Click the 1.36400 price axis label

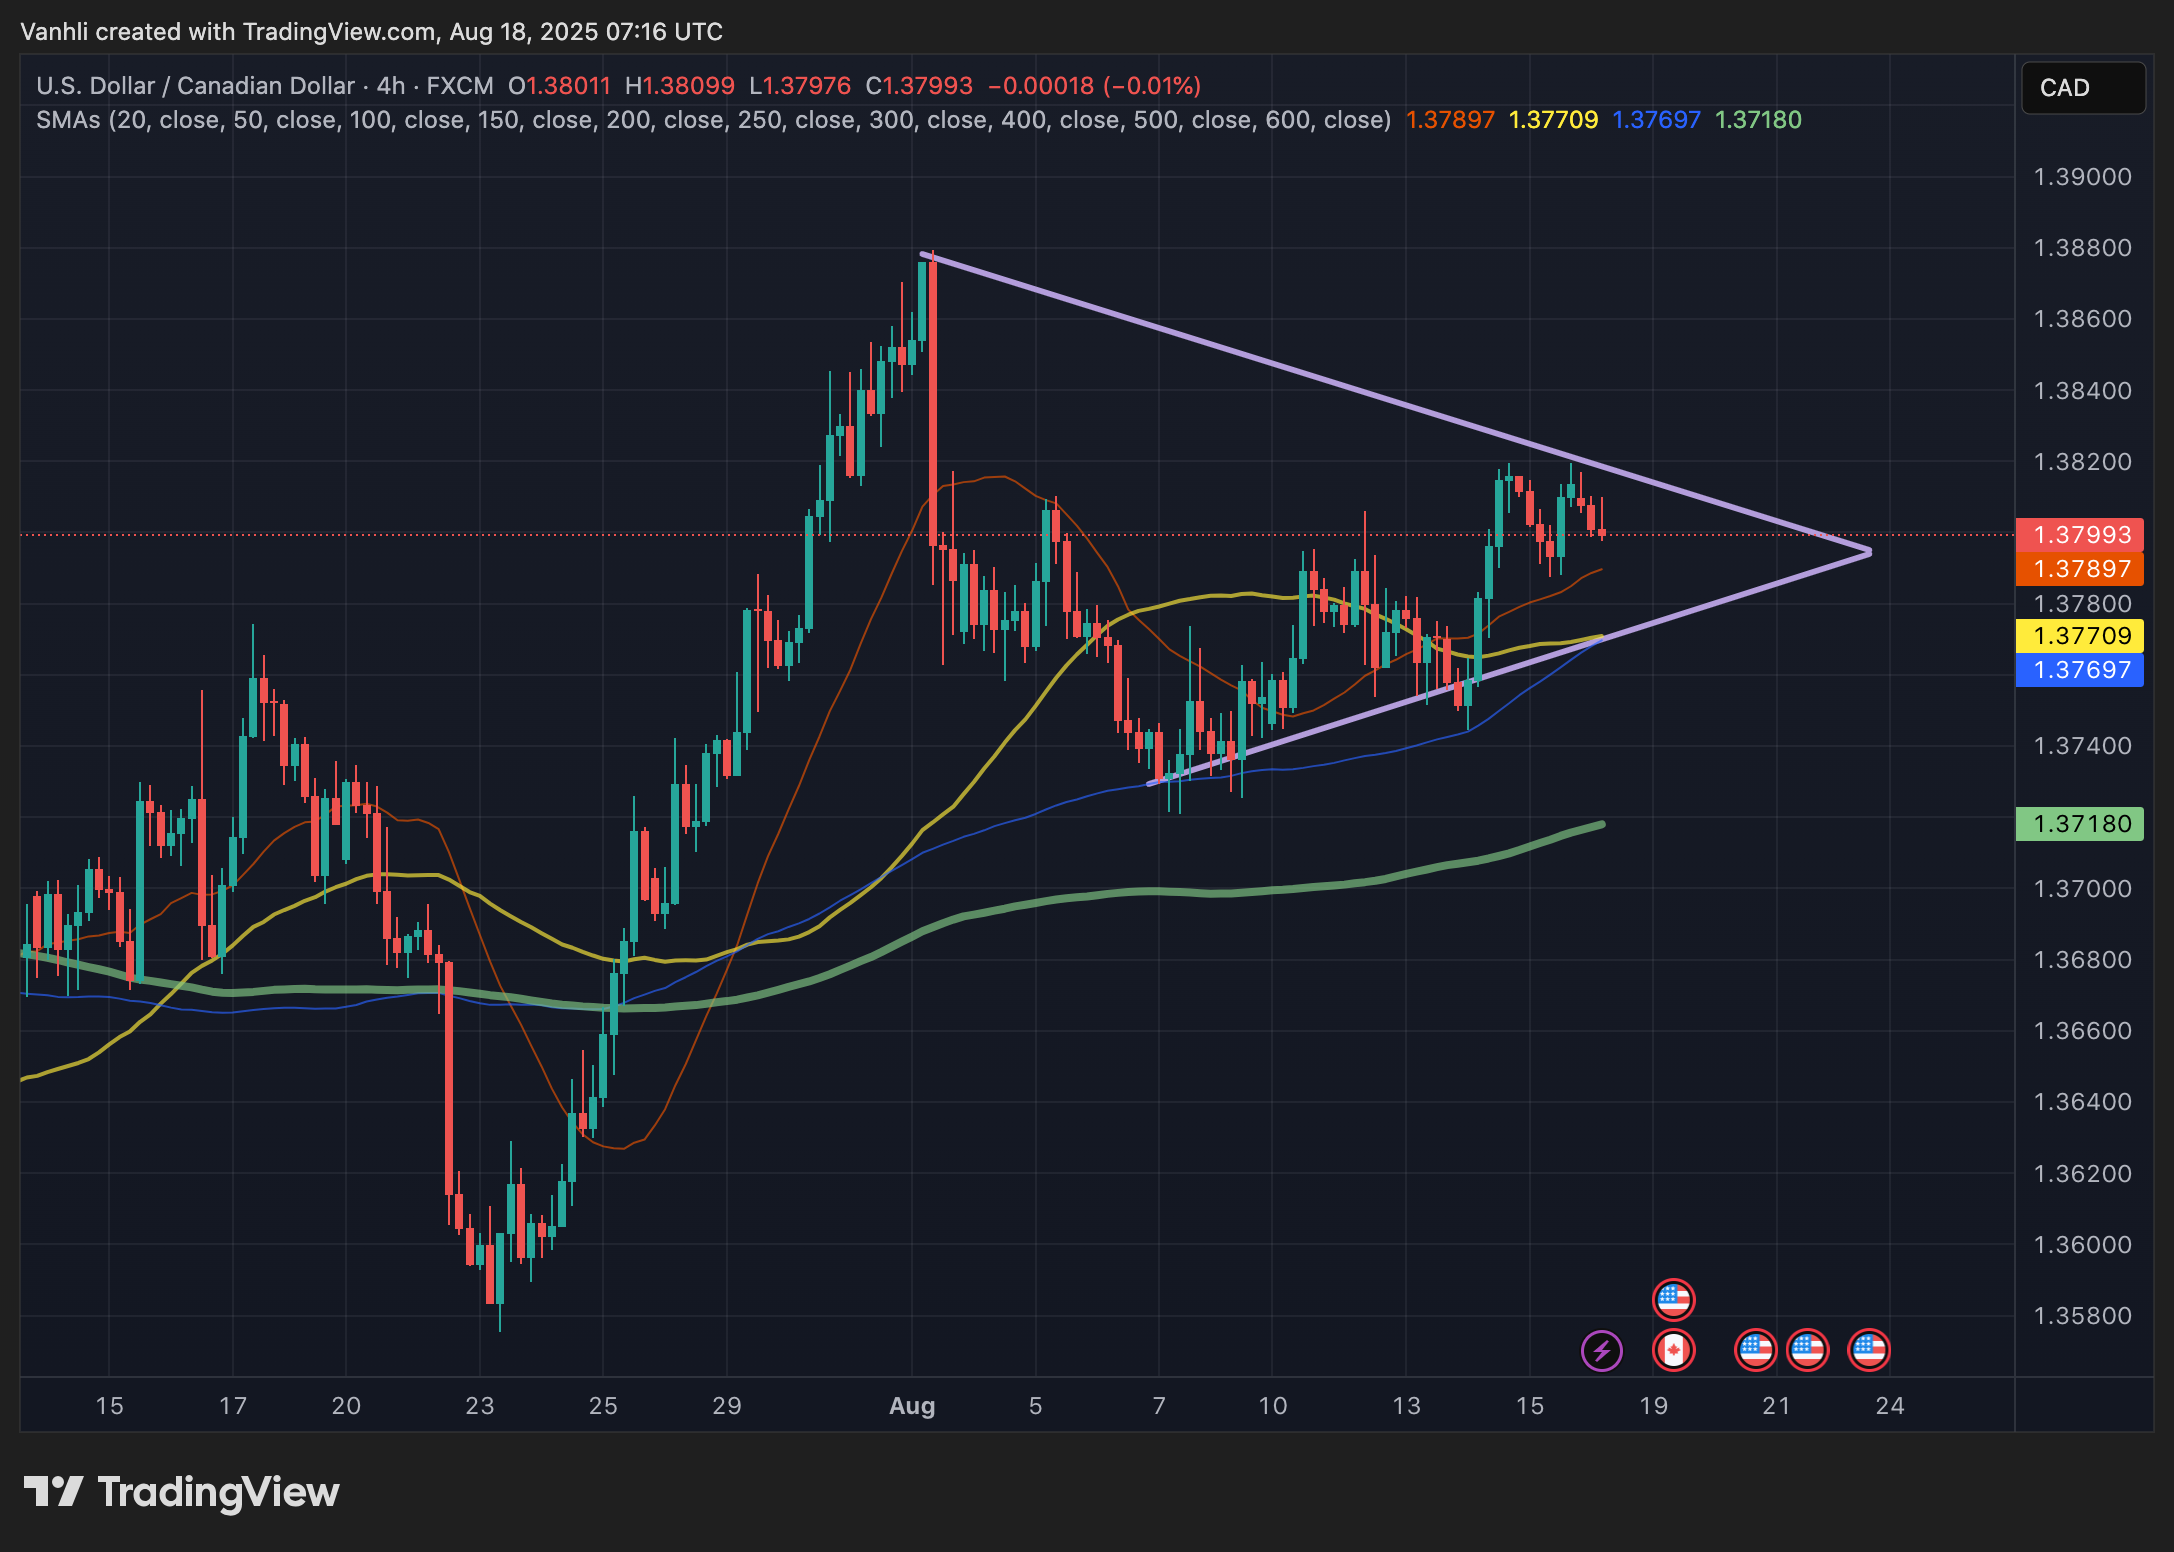point(2083,1102)
